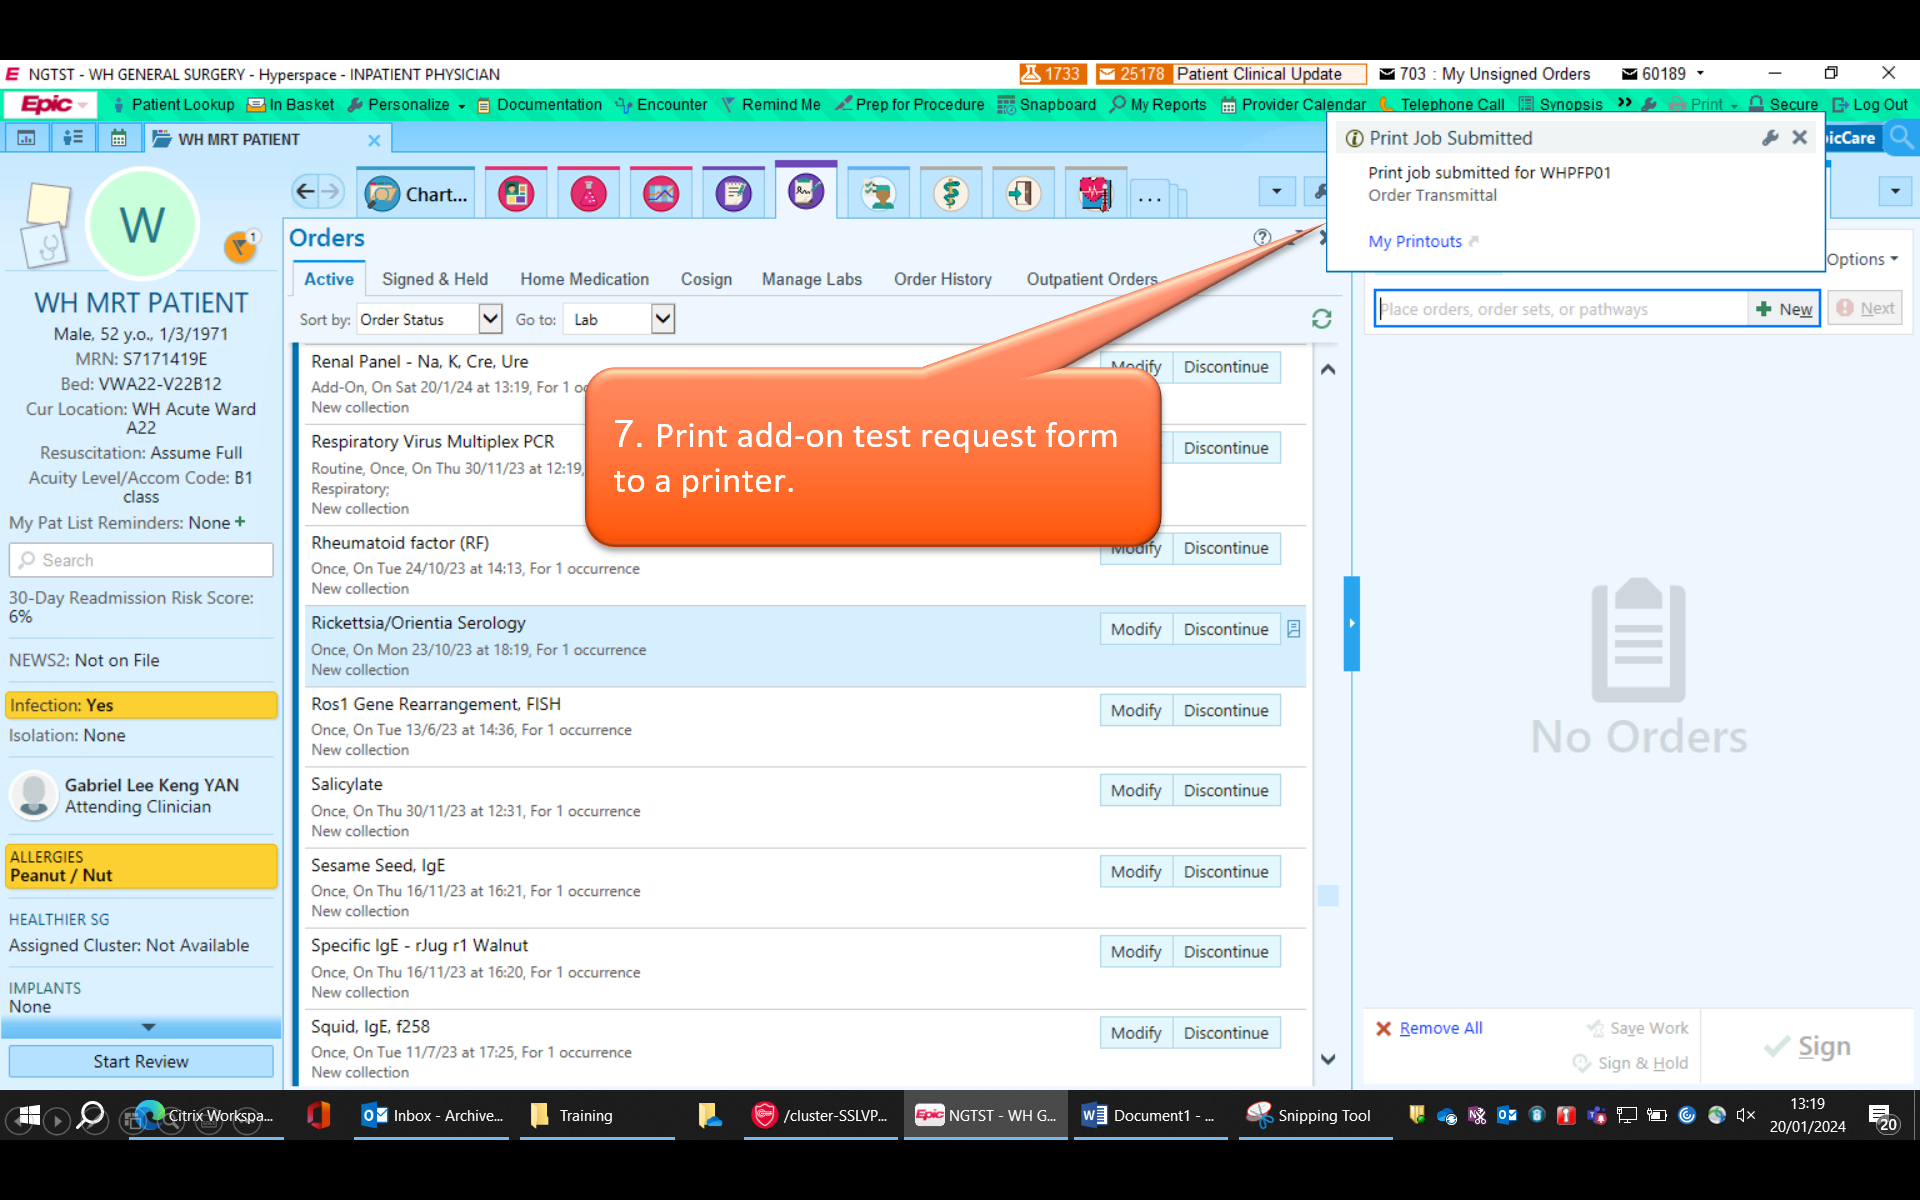
Task: Open the Chart Review activity tab
Action: click(417, 194)
